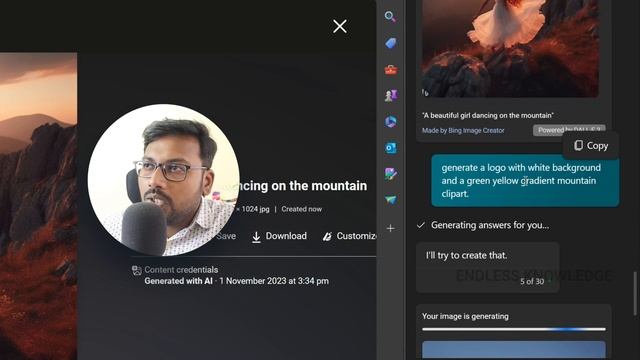Click the Copy button above the message
Viewport: 640px width, 360px height.
click(x=591, y=146)
